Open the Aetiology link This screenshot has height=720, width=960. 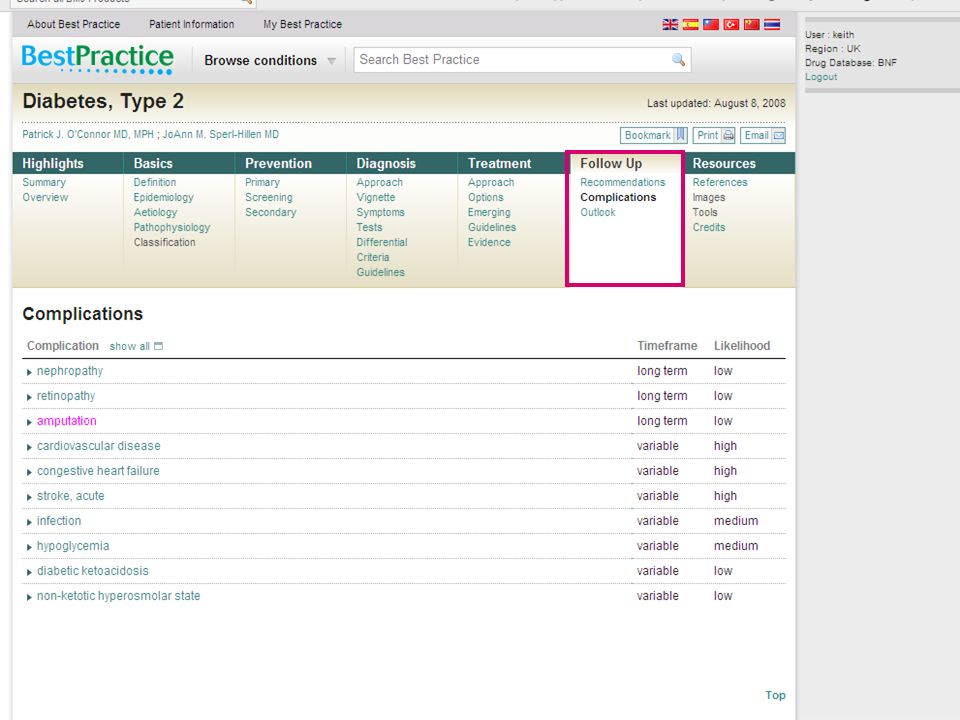156,212
